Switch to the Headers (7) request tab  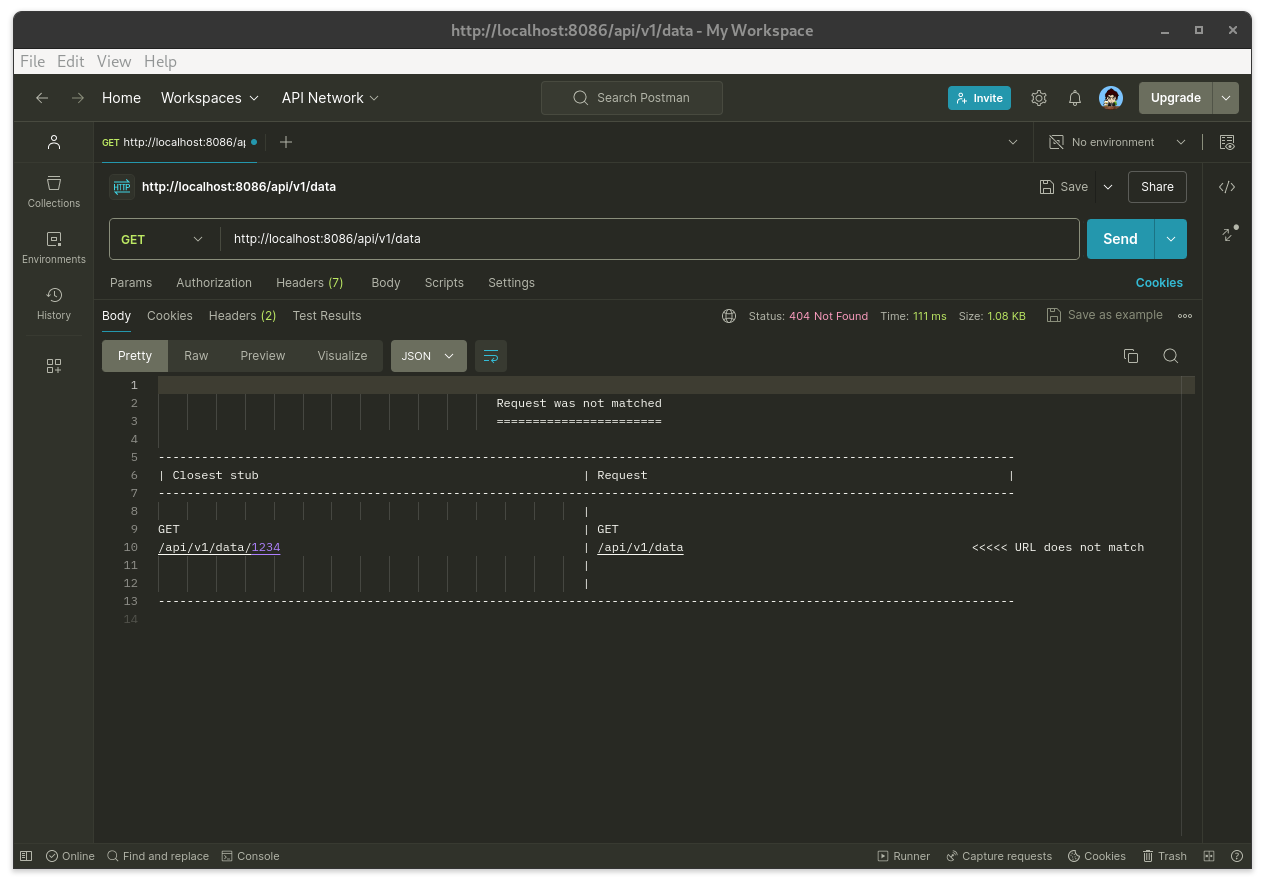coord(309,283)
